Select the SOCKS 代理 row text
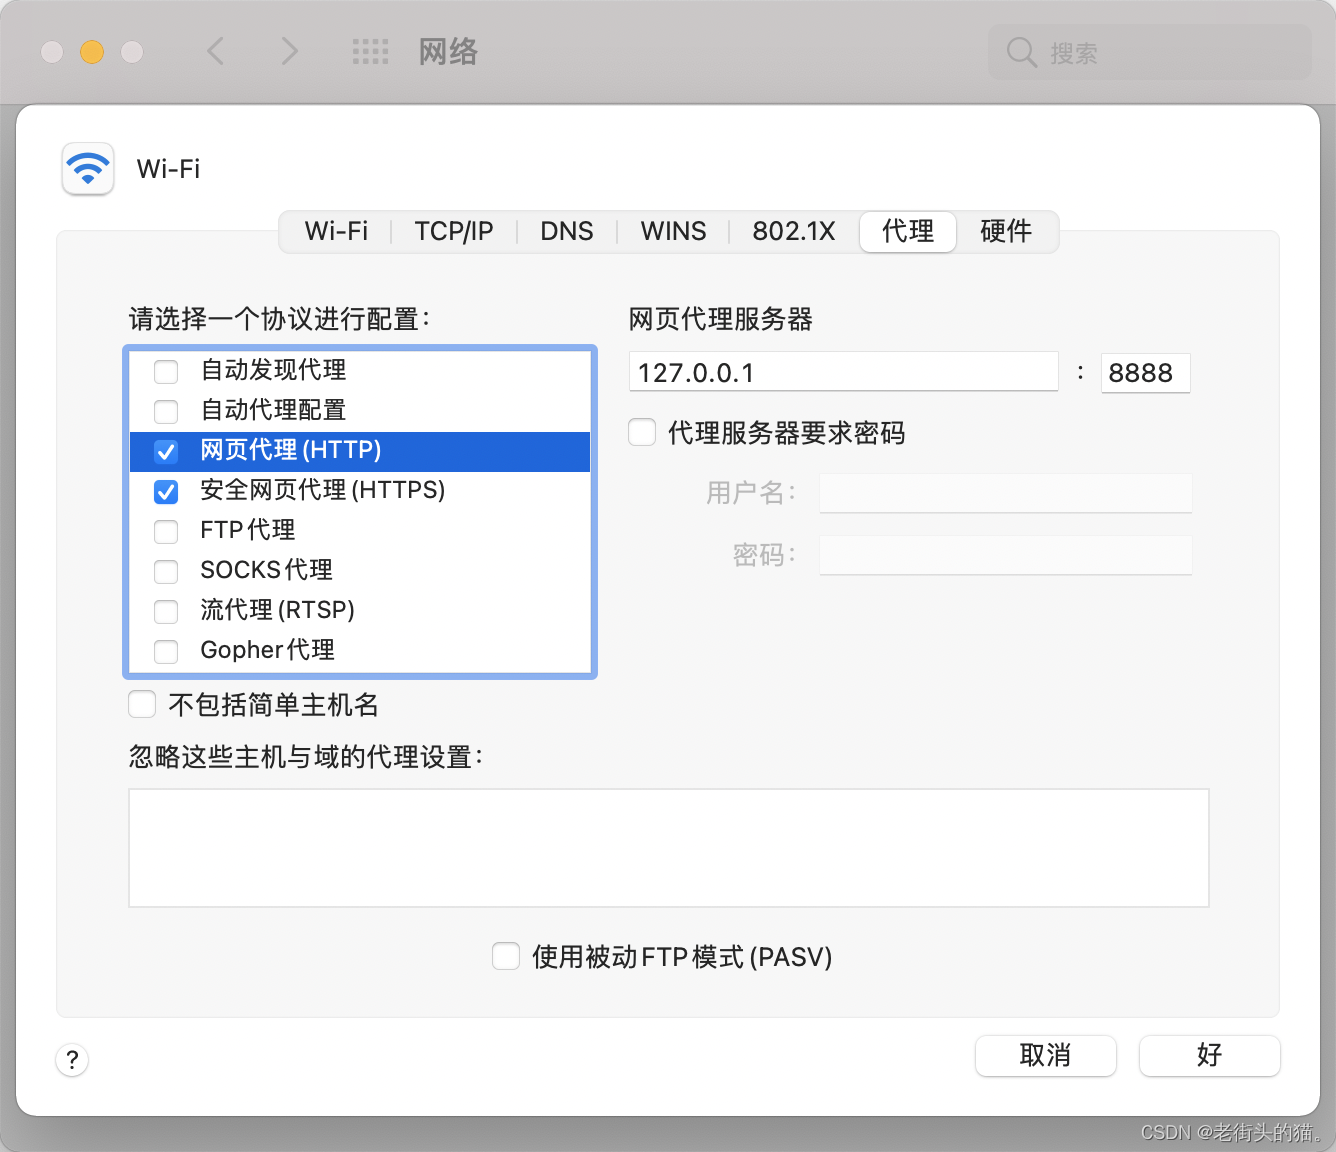Image resolution: width=1336 pixels, height=1152 pixels. 267,570
